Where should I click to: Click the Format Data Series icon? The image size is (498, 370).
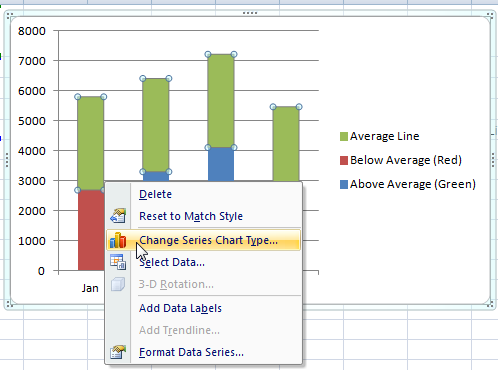tap(118, 352)
